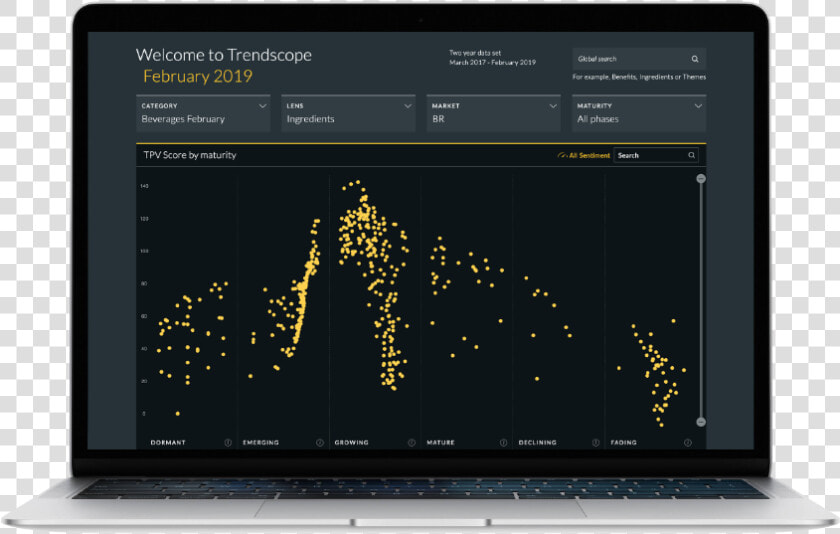Click the 'Welcome to Trendscope' title
The height and width of the screenshot is (534, 840).
[223, 55]
